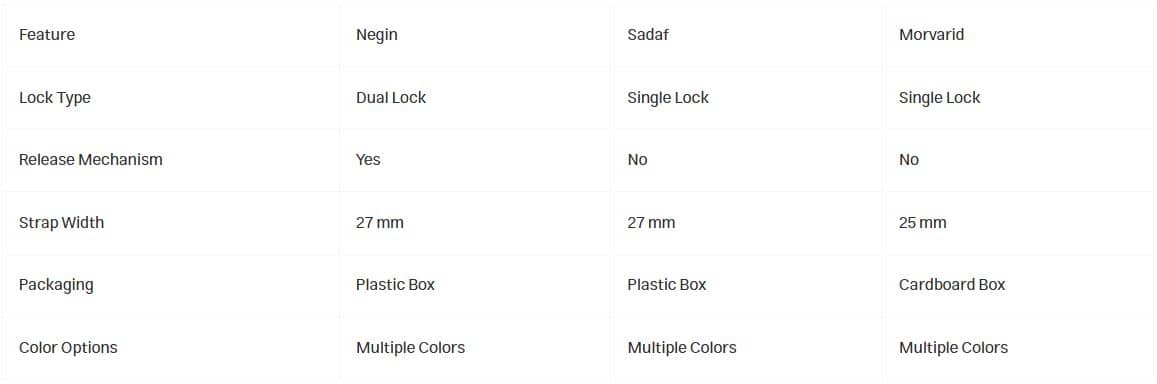The image size is (1157, 384).
Task: Click Multiple Colors in Negin column
Action: pos(410,347)
